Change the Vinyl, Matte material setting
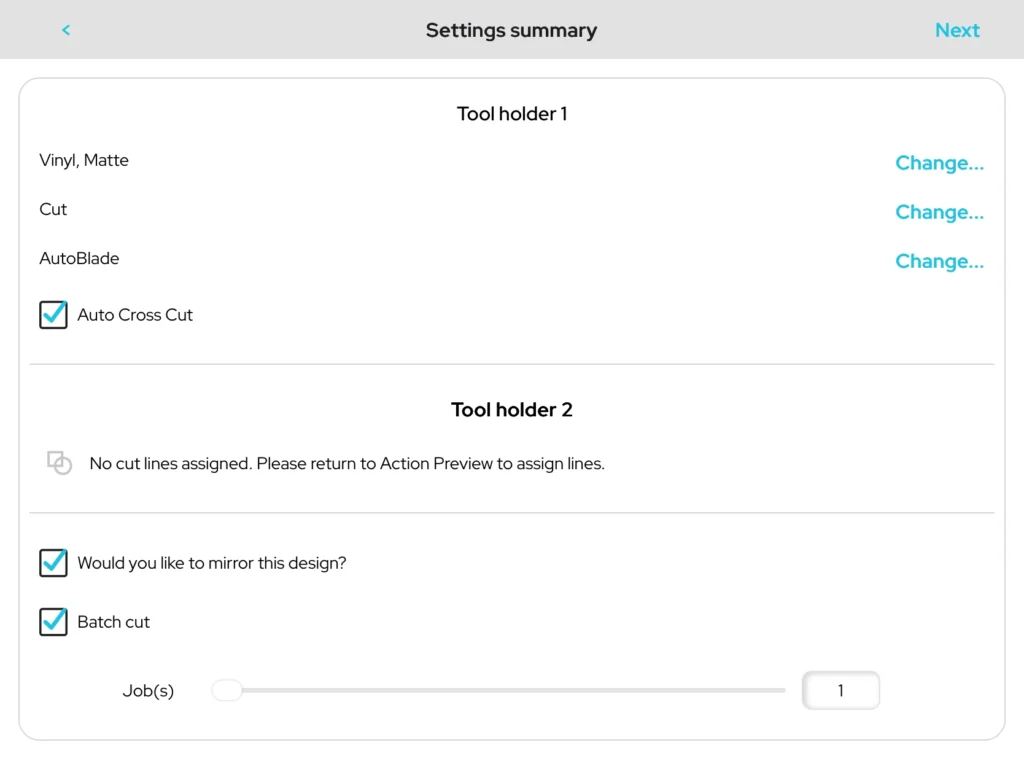 point(939,163)
